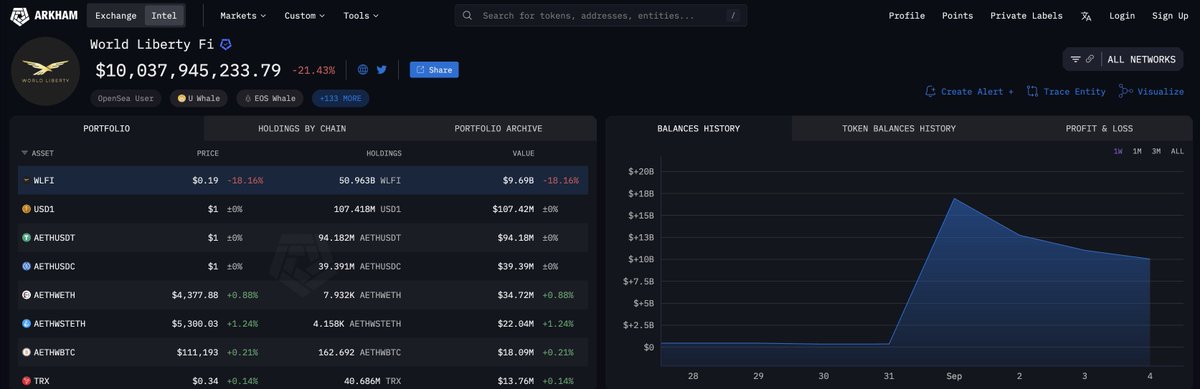Expand the Custom dropdown menu

click(305, 16)
